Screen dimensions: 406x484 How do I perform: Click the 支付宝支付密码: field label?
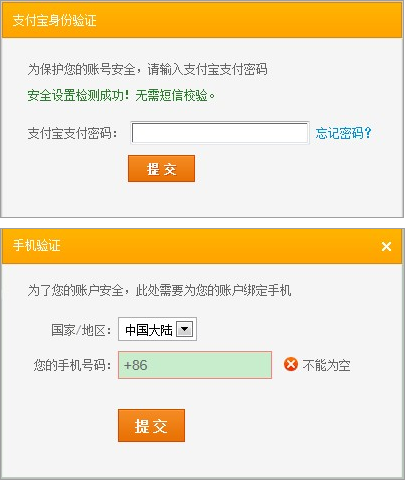click(73, 133)
